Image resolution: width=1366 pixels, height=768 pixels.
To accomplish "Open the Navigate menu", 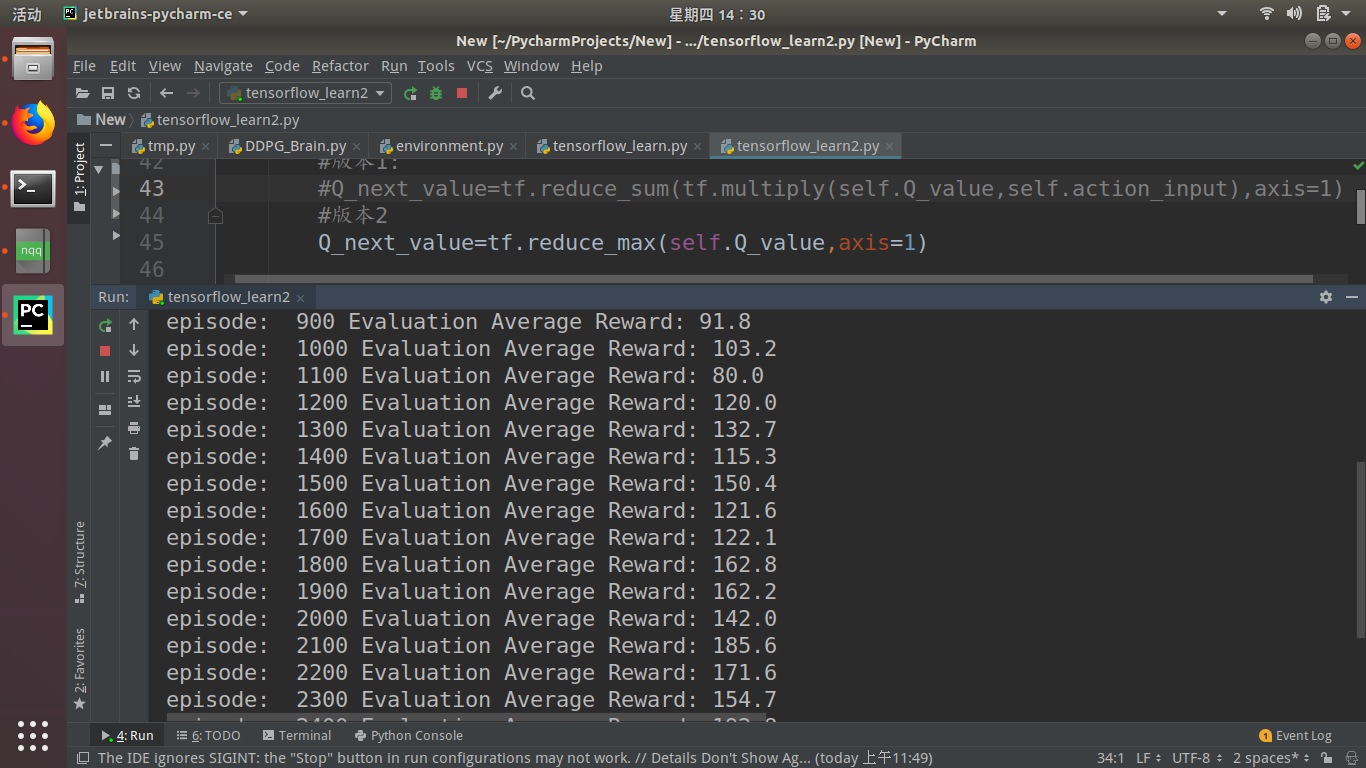I will (x=223, y=66).
